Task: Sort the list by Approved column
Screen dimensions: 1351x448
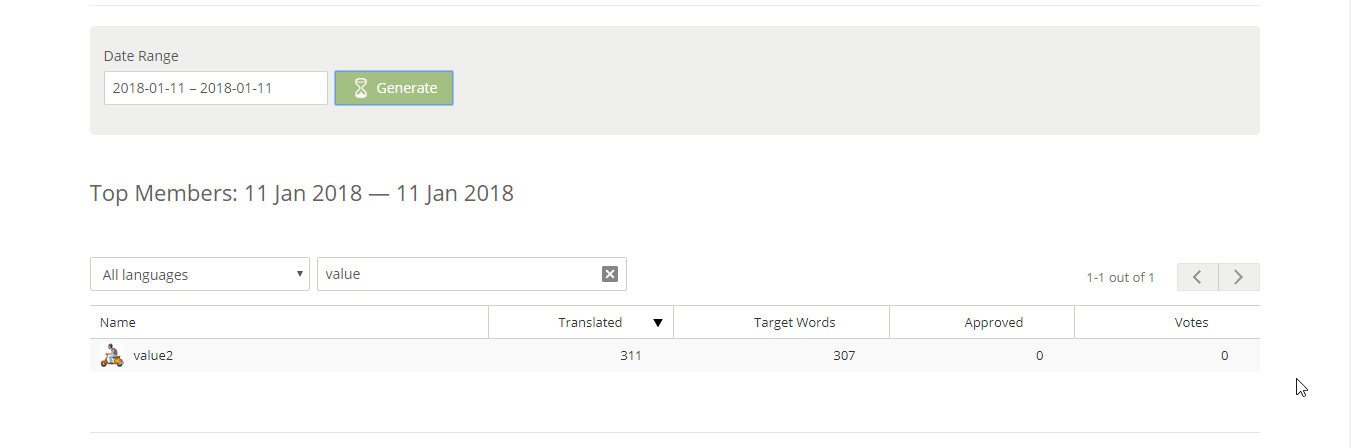Action: [993, 323]
